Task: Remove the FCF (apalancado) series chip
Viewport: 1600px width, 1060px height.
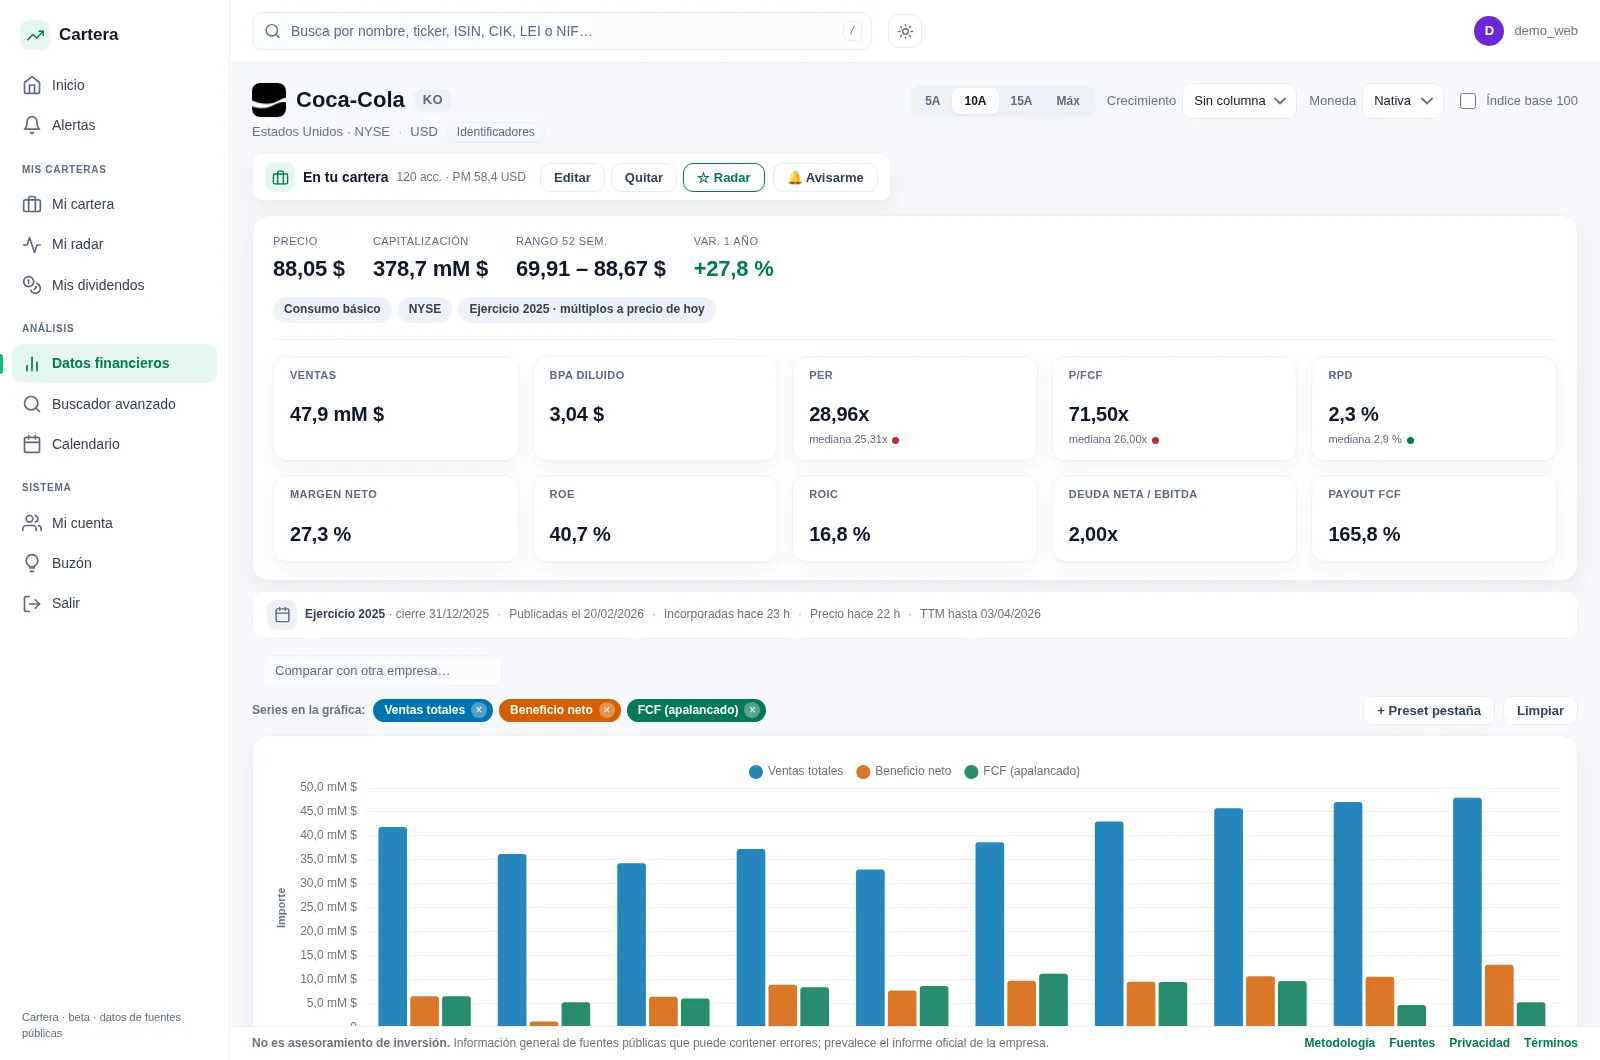Action: [753, 710]
